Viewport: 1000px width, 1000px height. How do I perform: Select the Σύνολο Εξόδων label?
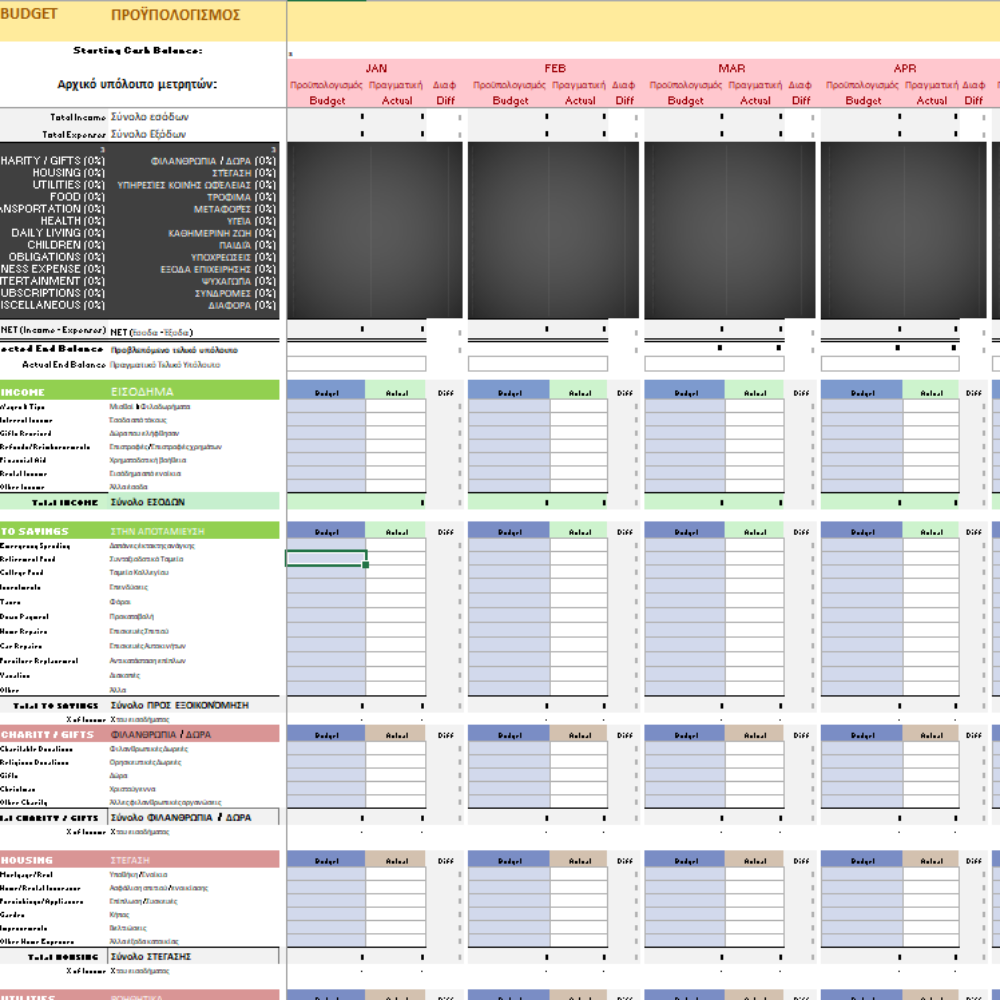point(149,134)
